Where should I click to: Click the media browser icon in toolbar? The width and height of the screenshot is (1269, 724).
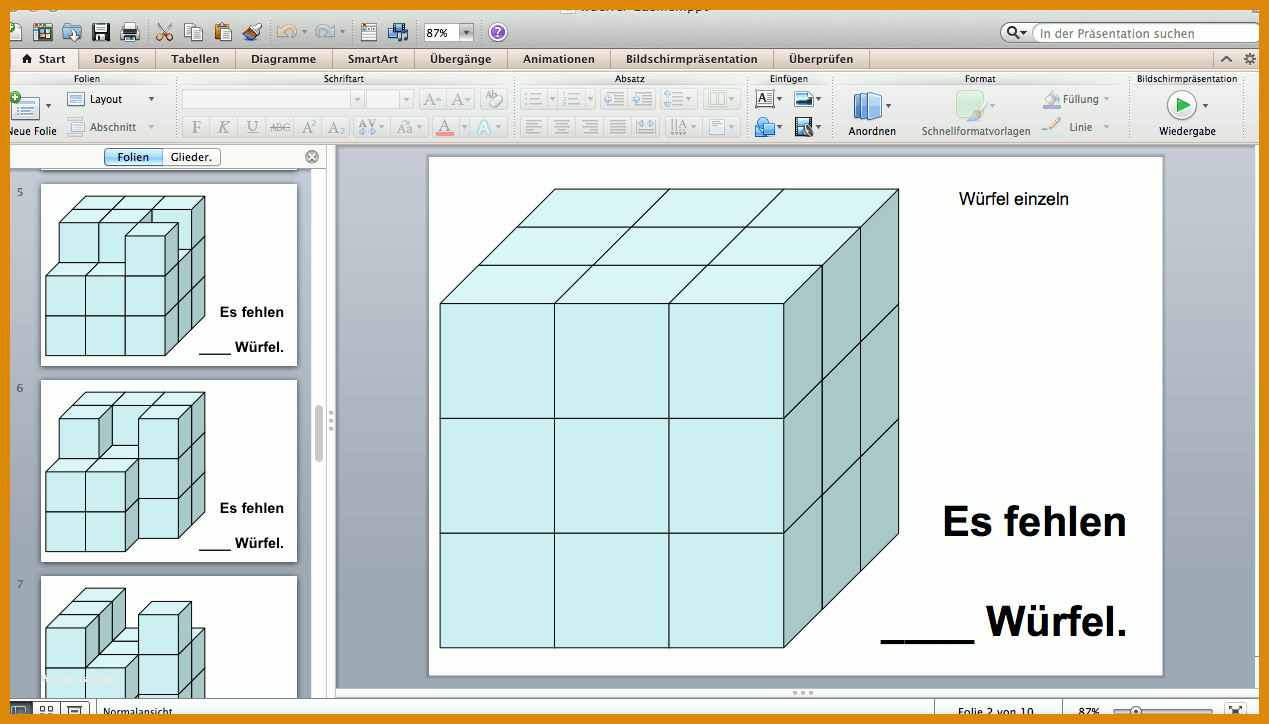[398, 32]
